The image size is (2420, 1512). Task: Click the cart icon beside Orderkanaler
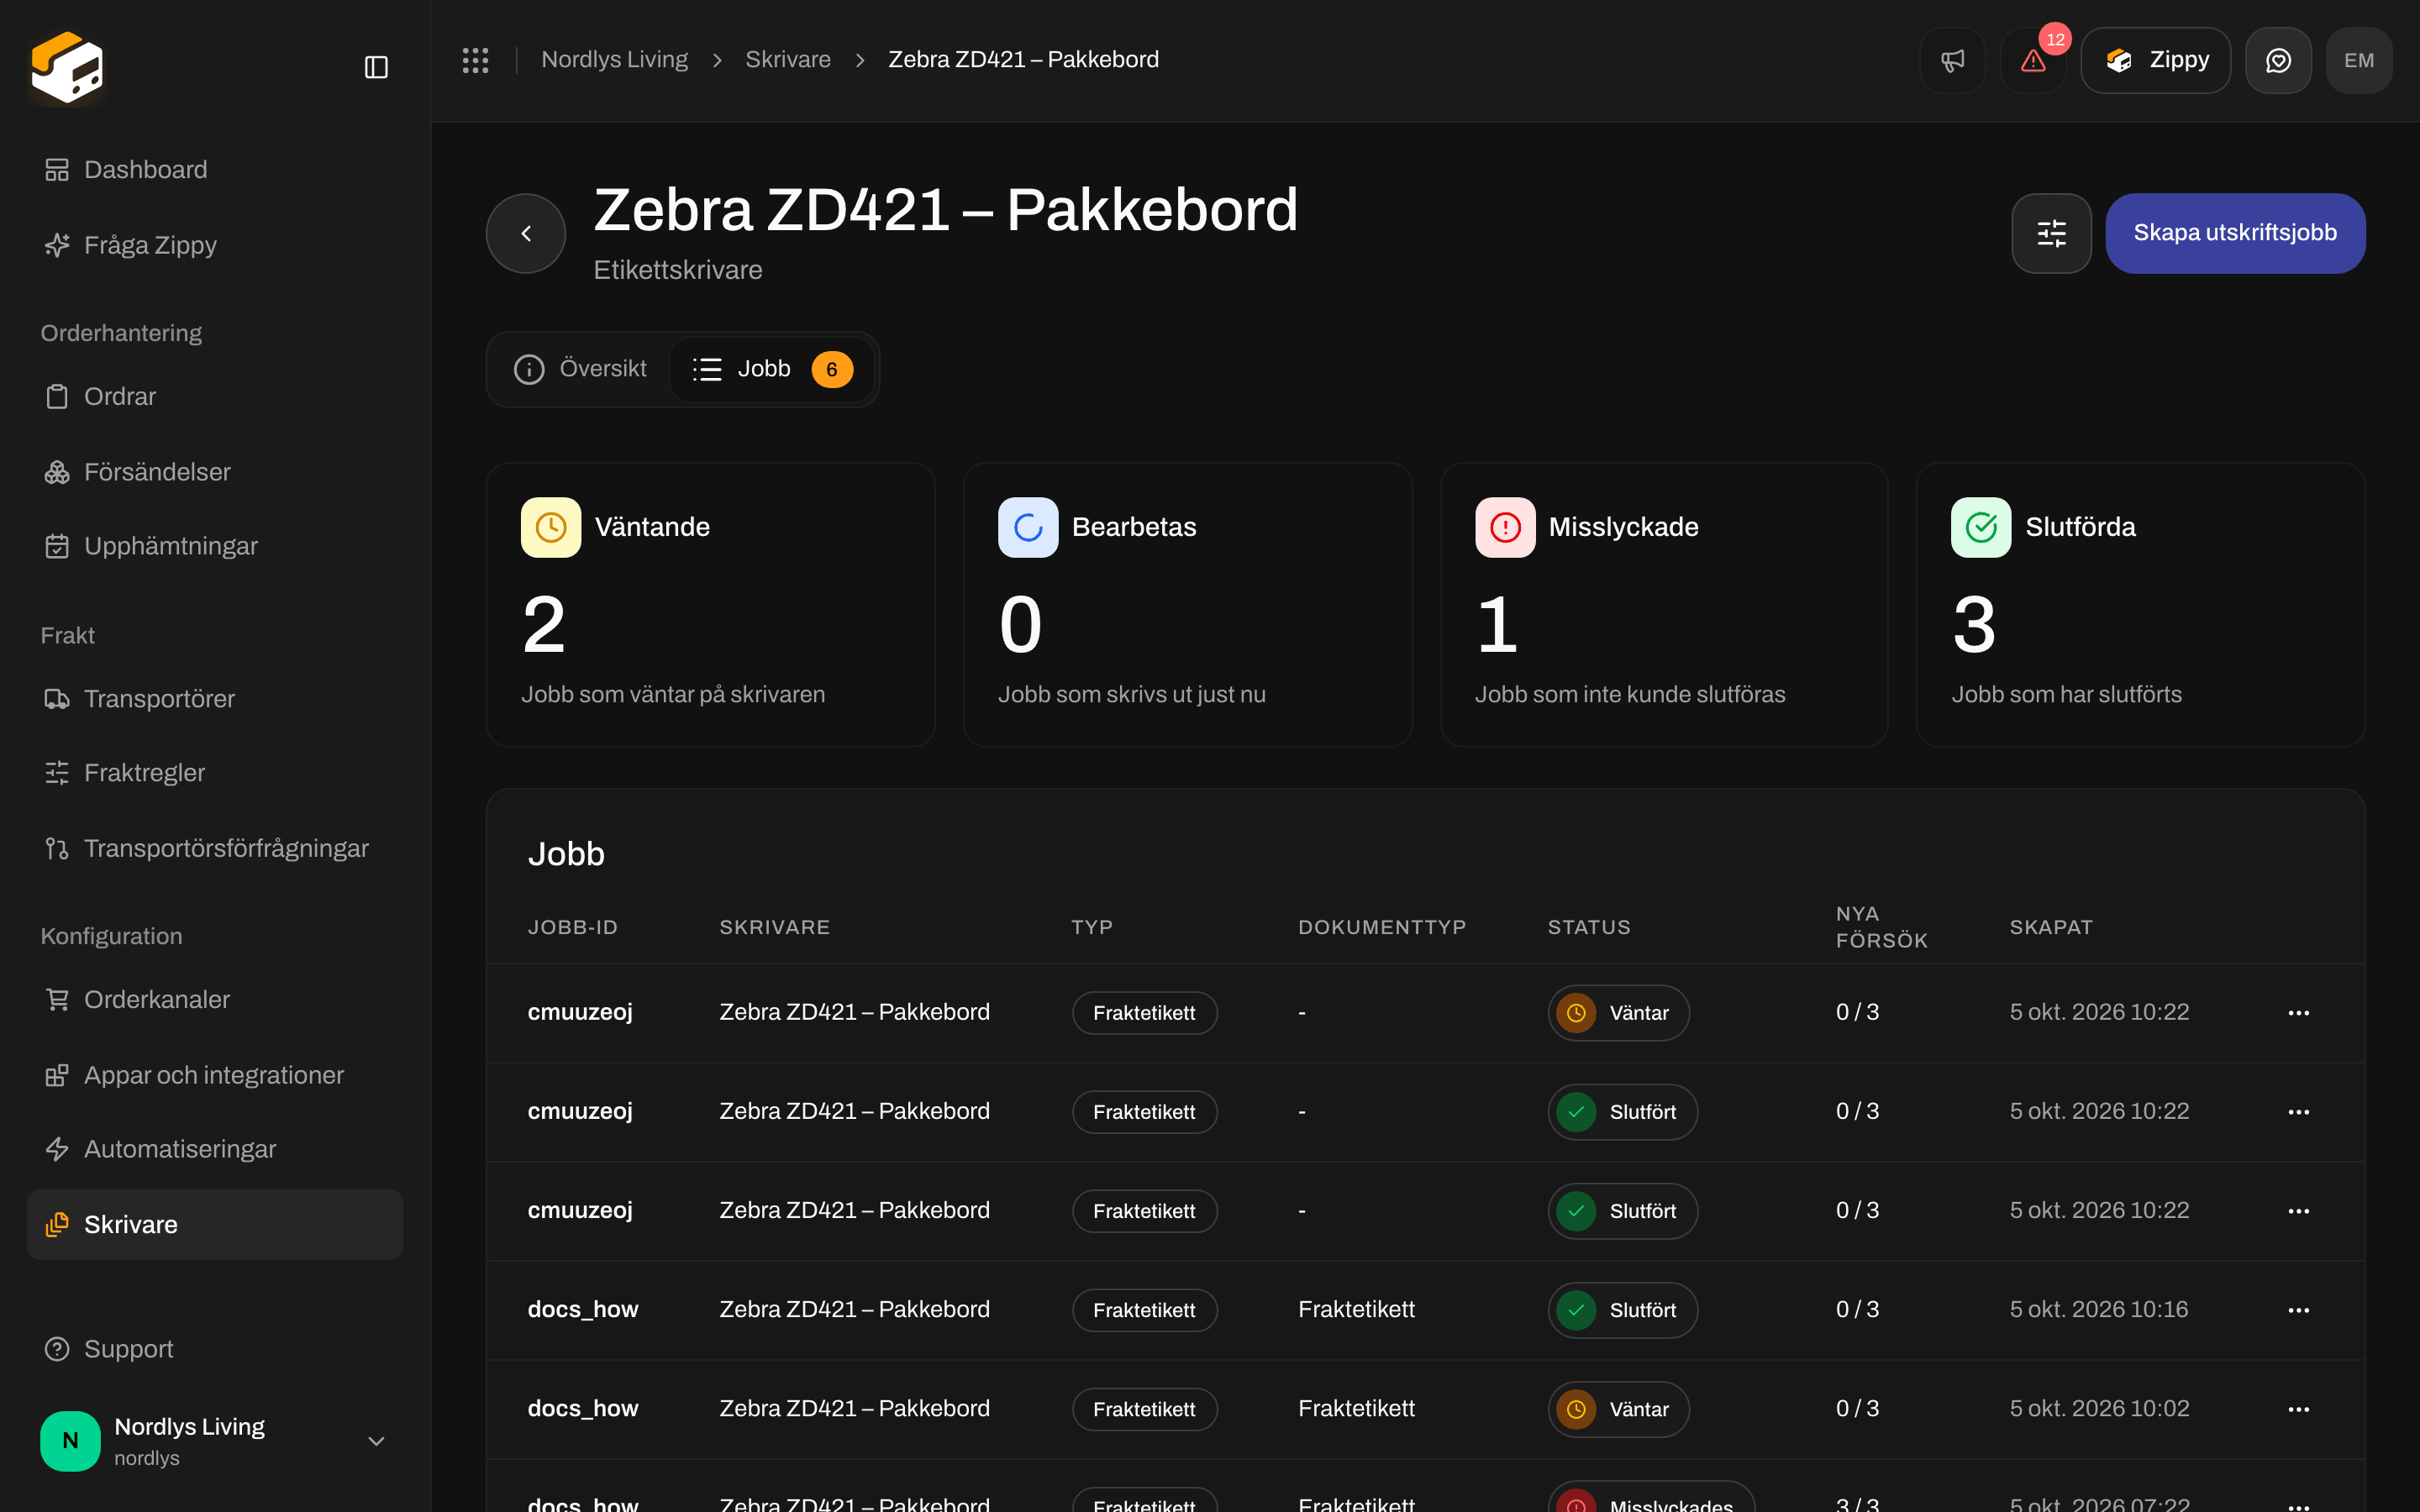(x=57, y=999)
